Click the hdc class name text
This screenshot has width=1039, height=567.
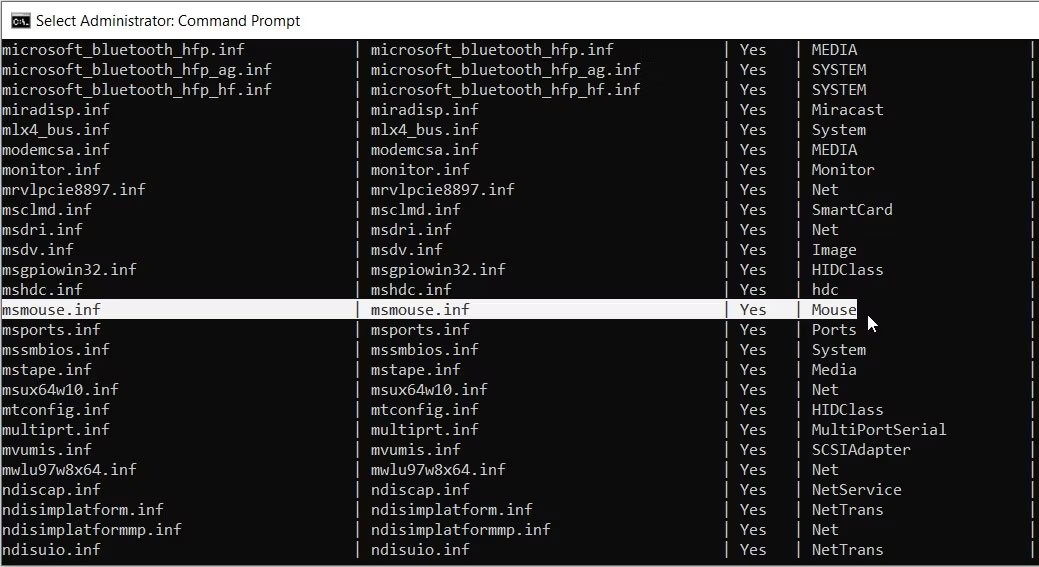point(825,290)
